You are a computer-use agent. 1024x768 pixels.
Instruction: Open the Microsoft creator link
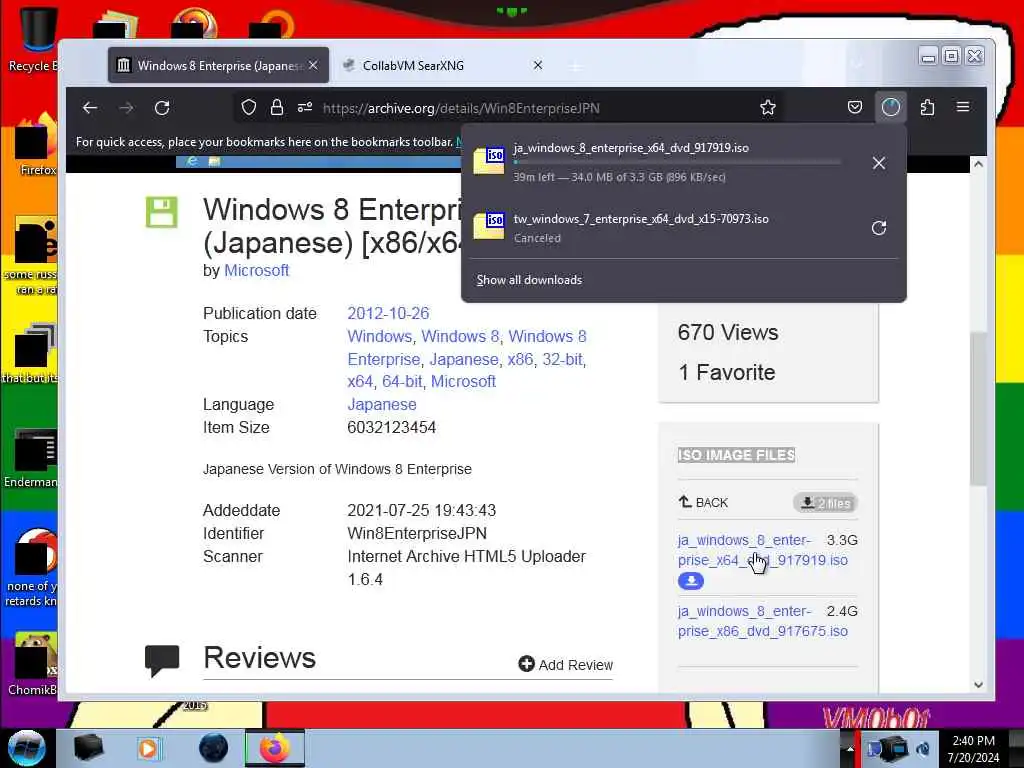257,270
